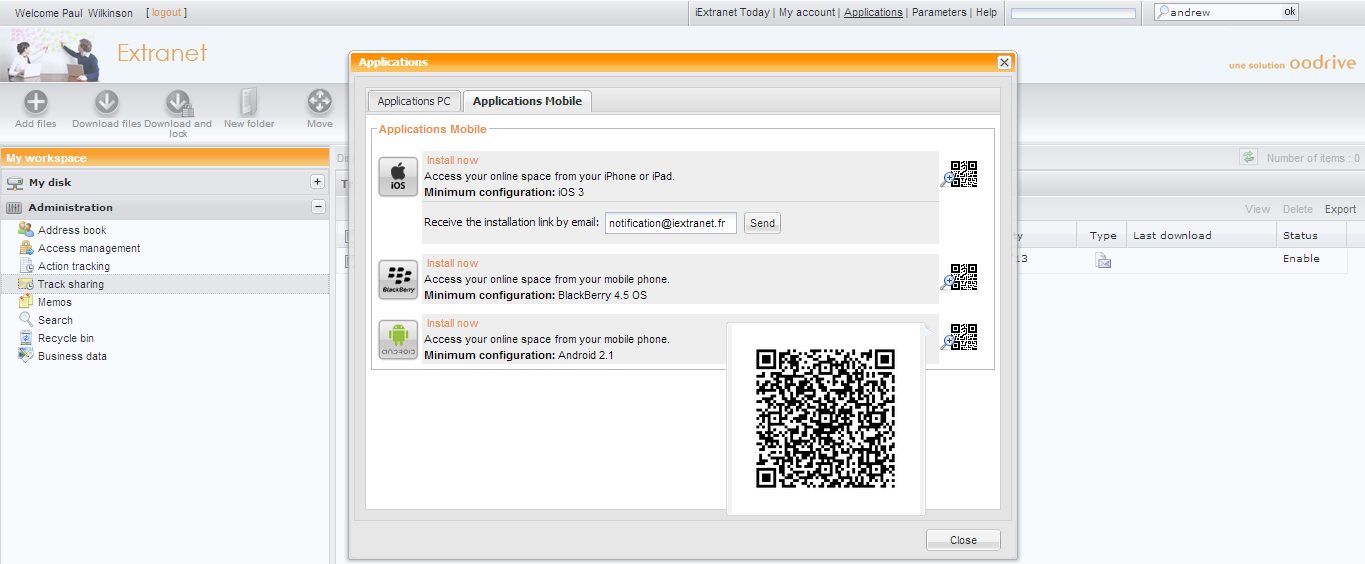The width and height of the screenshot is (1365, 564).
Task: Click the iOS app icon
Action: (398, 177)
